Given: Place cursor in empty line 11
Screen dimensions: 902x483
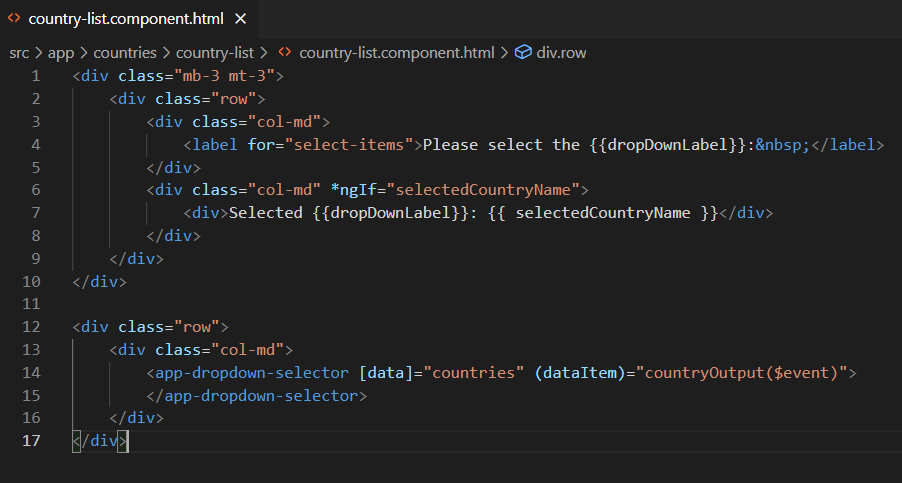Looking at the screenshot, I should pyautogui.click(x=300, y=304).
